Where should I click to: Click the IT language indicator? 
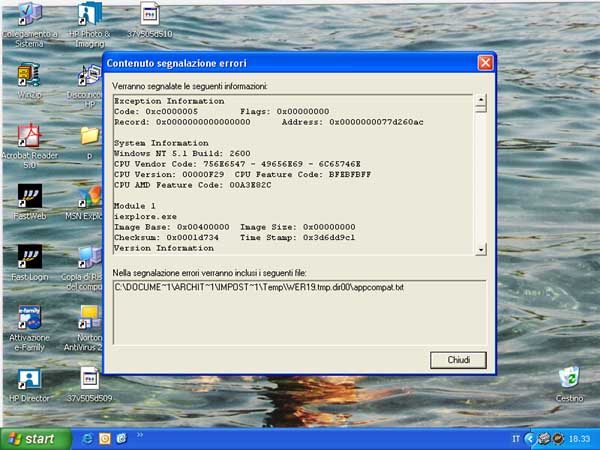(516, 439)
